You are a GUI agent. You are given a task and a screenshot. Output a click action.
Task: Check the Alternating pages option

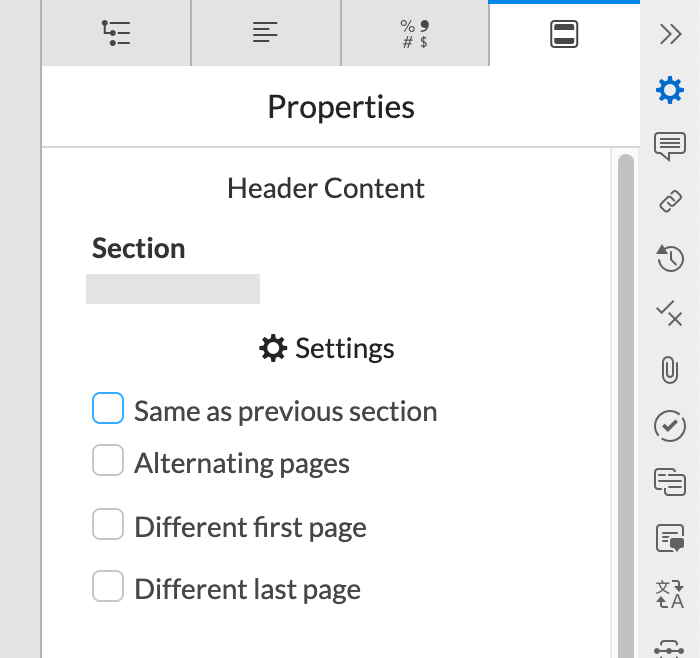tap(108, 461)
